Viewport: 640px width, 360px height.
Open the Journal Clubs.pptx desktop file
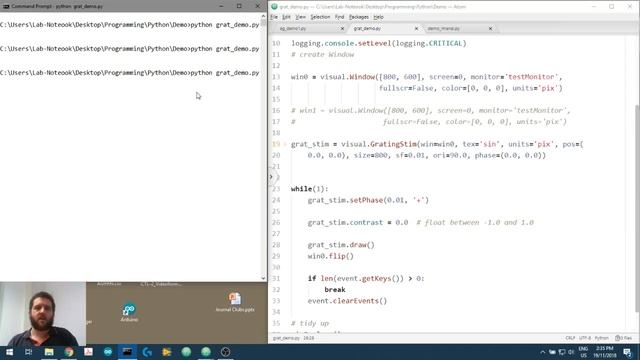(x=235, y=302)
